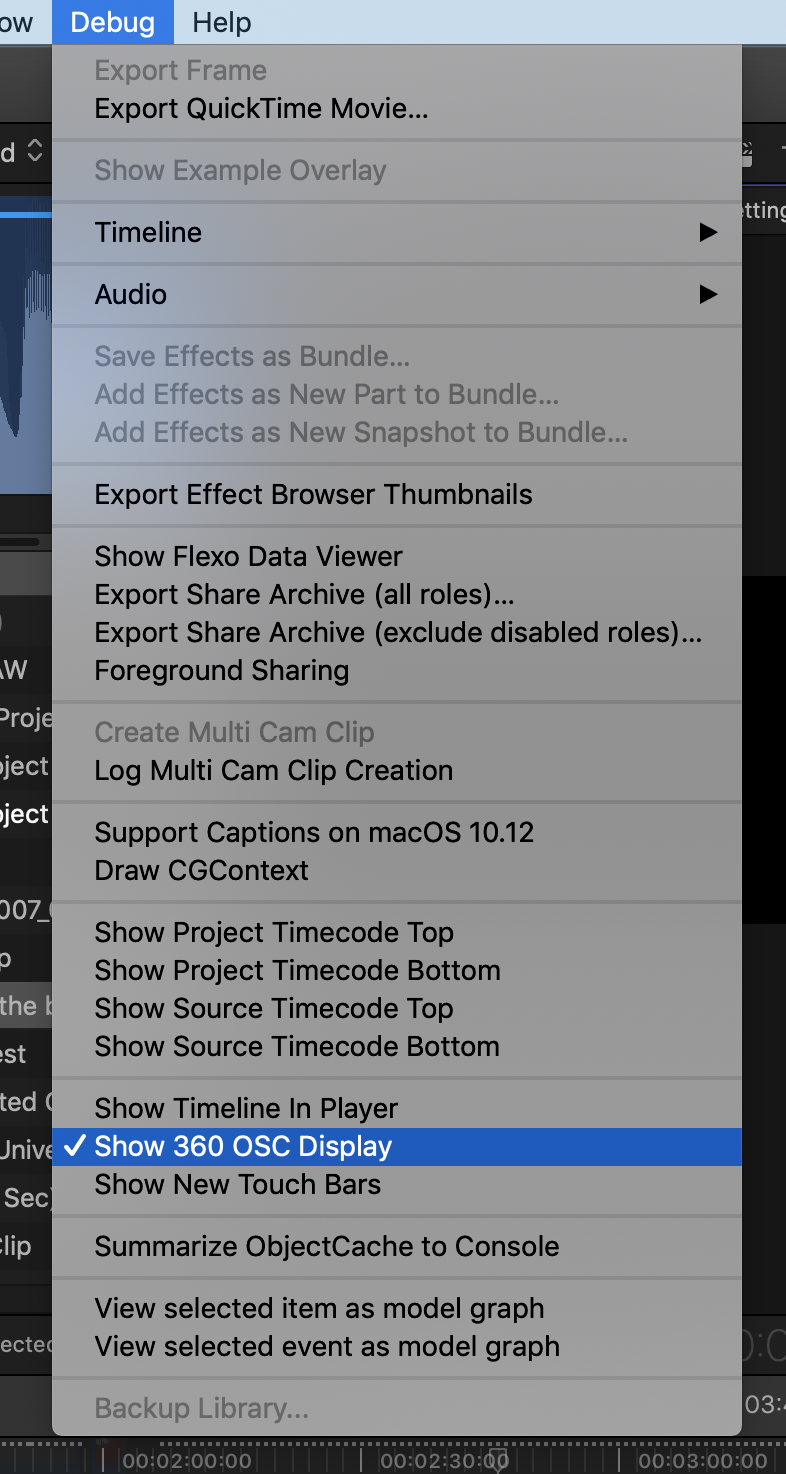Image resolution: width=786 pixels, height=1474 pixels.
Task: Enable Show Project Timecode Top
Action: click(274, 932)
